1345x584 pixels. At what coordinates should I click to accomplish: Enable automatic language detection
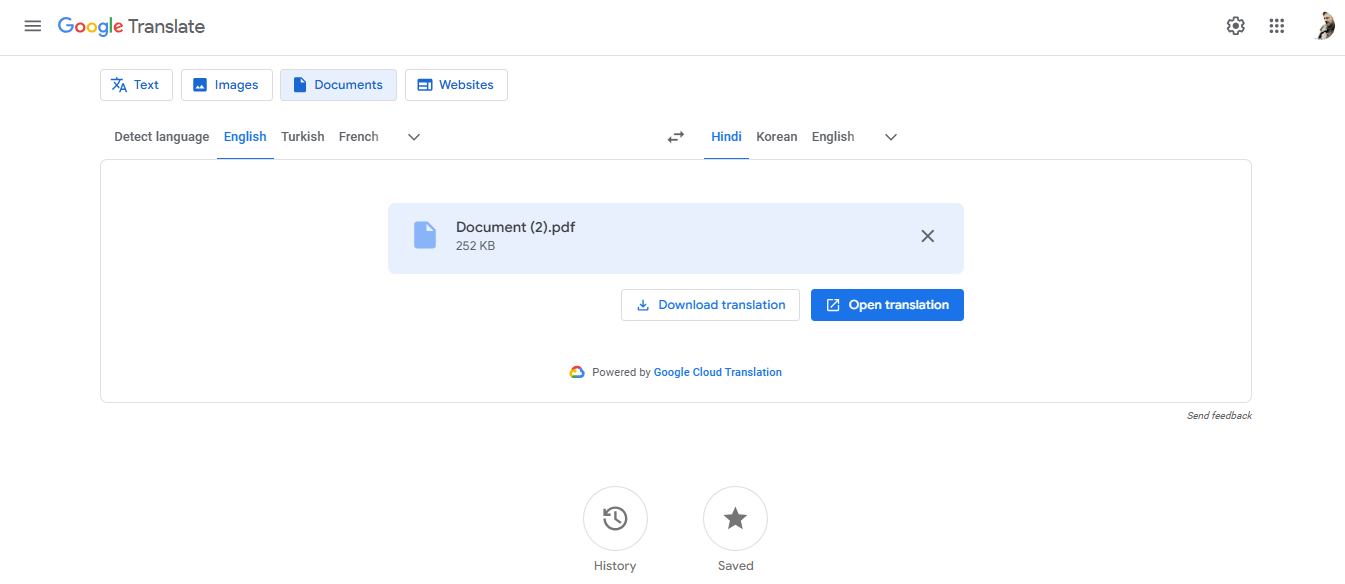(161, 136)
